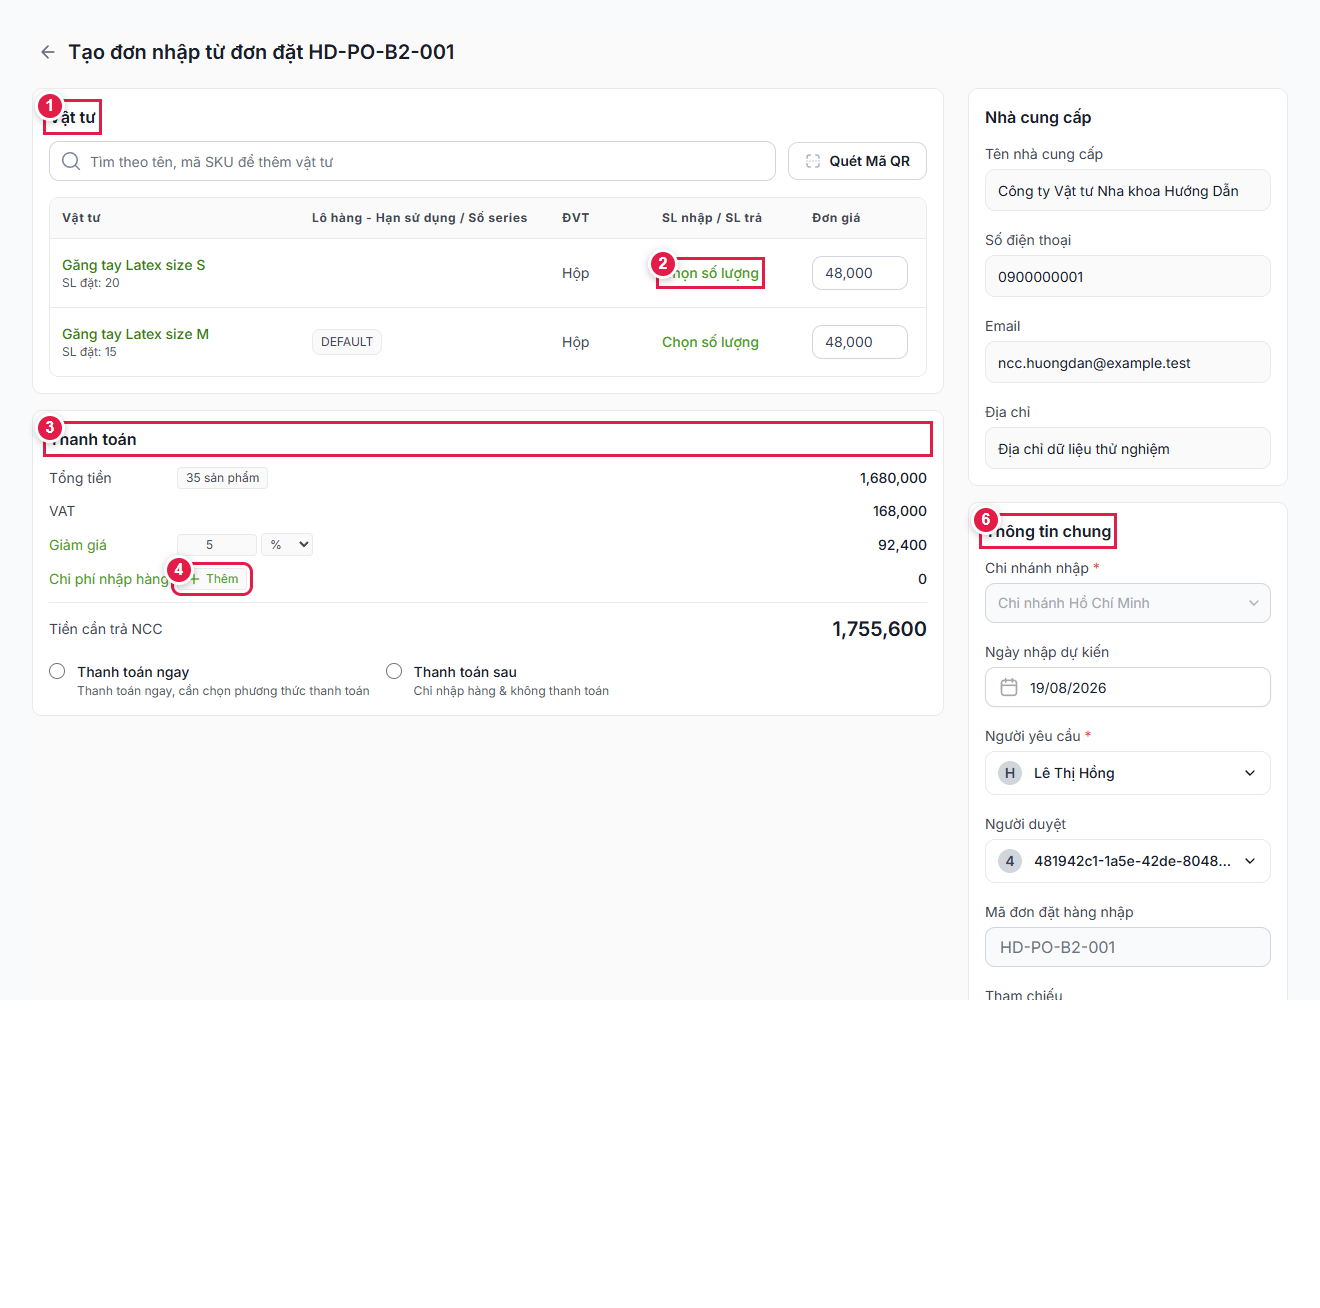Open Găng tay Latex size S item

134,265
